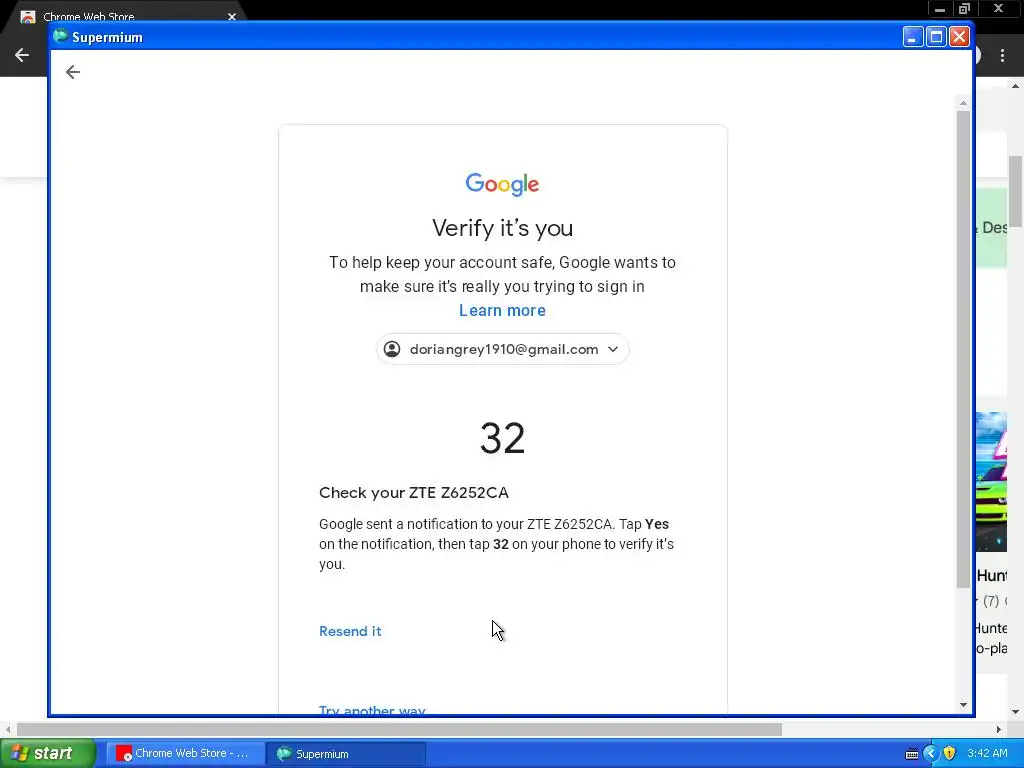Click the background browser vertical scrollbar thumb
The image size is (1024, 768).
pos(1016,191)
